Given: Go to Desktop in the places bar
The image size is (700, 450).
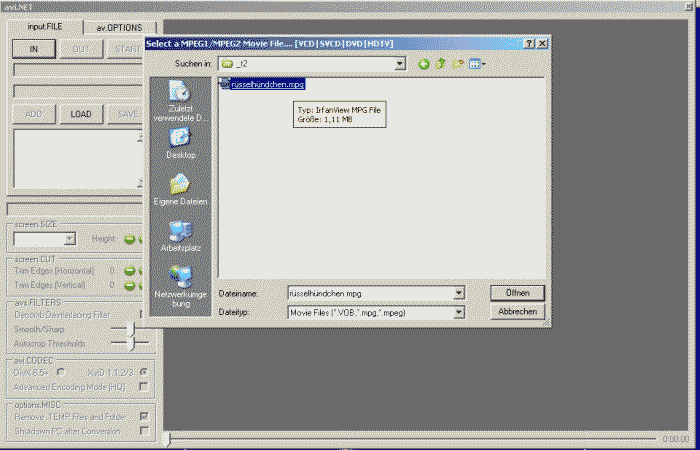Looking at the screenshot, I should click(181, 145).
